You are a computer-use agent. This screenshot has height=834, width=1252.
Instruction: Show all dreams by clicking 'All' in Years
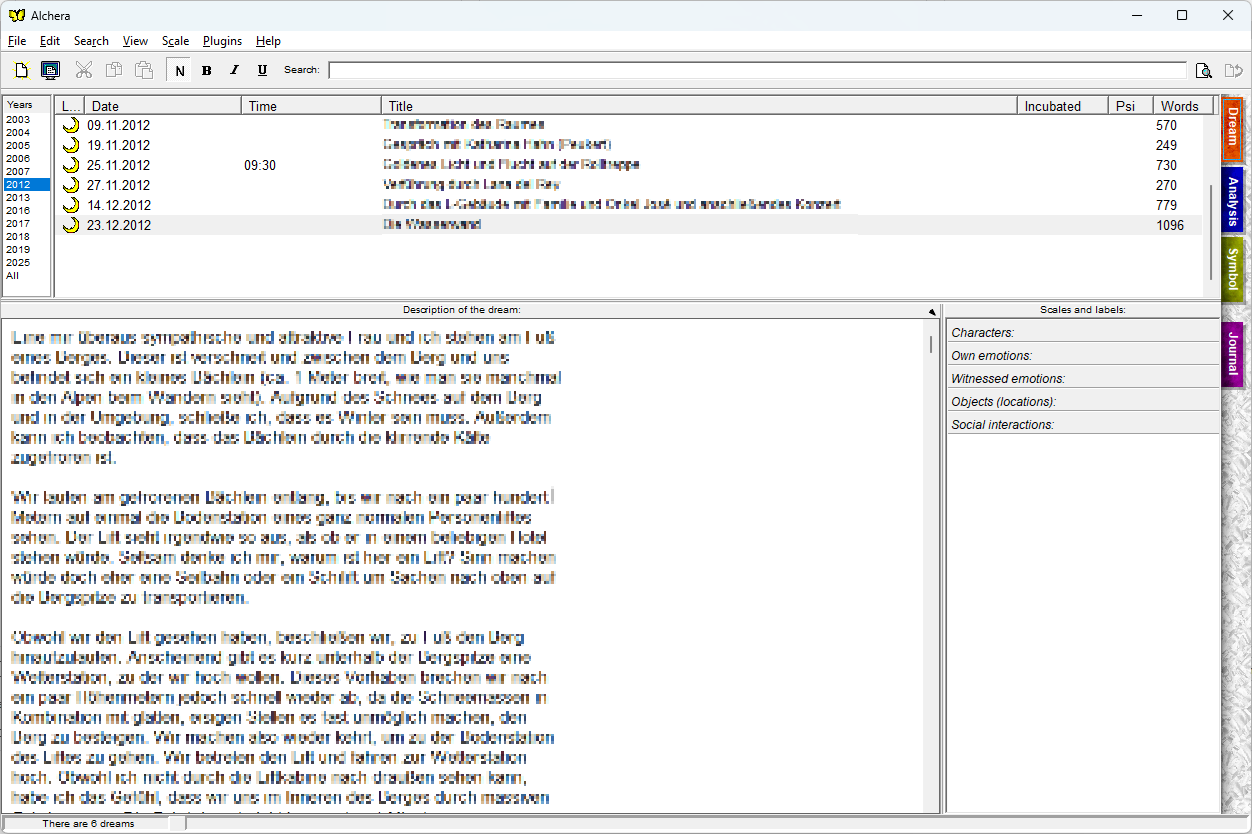click(16, 275)
